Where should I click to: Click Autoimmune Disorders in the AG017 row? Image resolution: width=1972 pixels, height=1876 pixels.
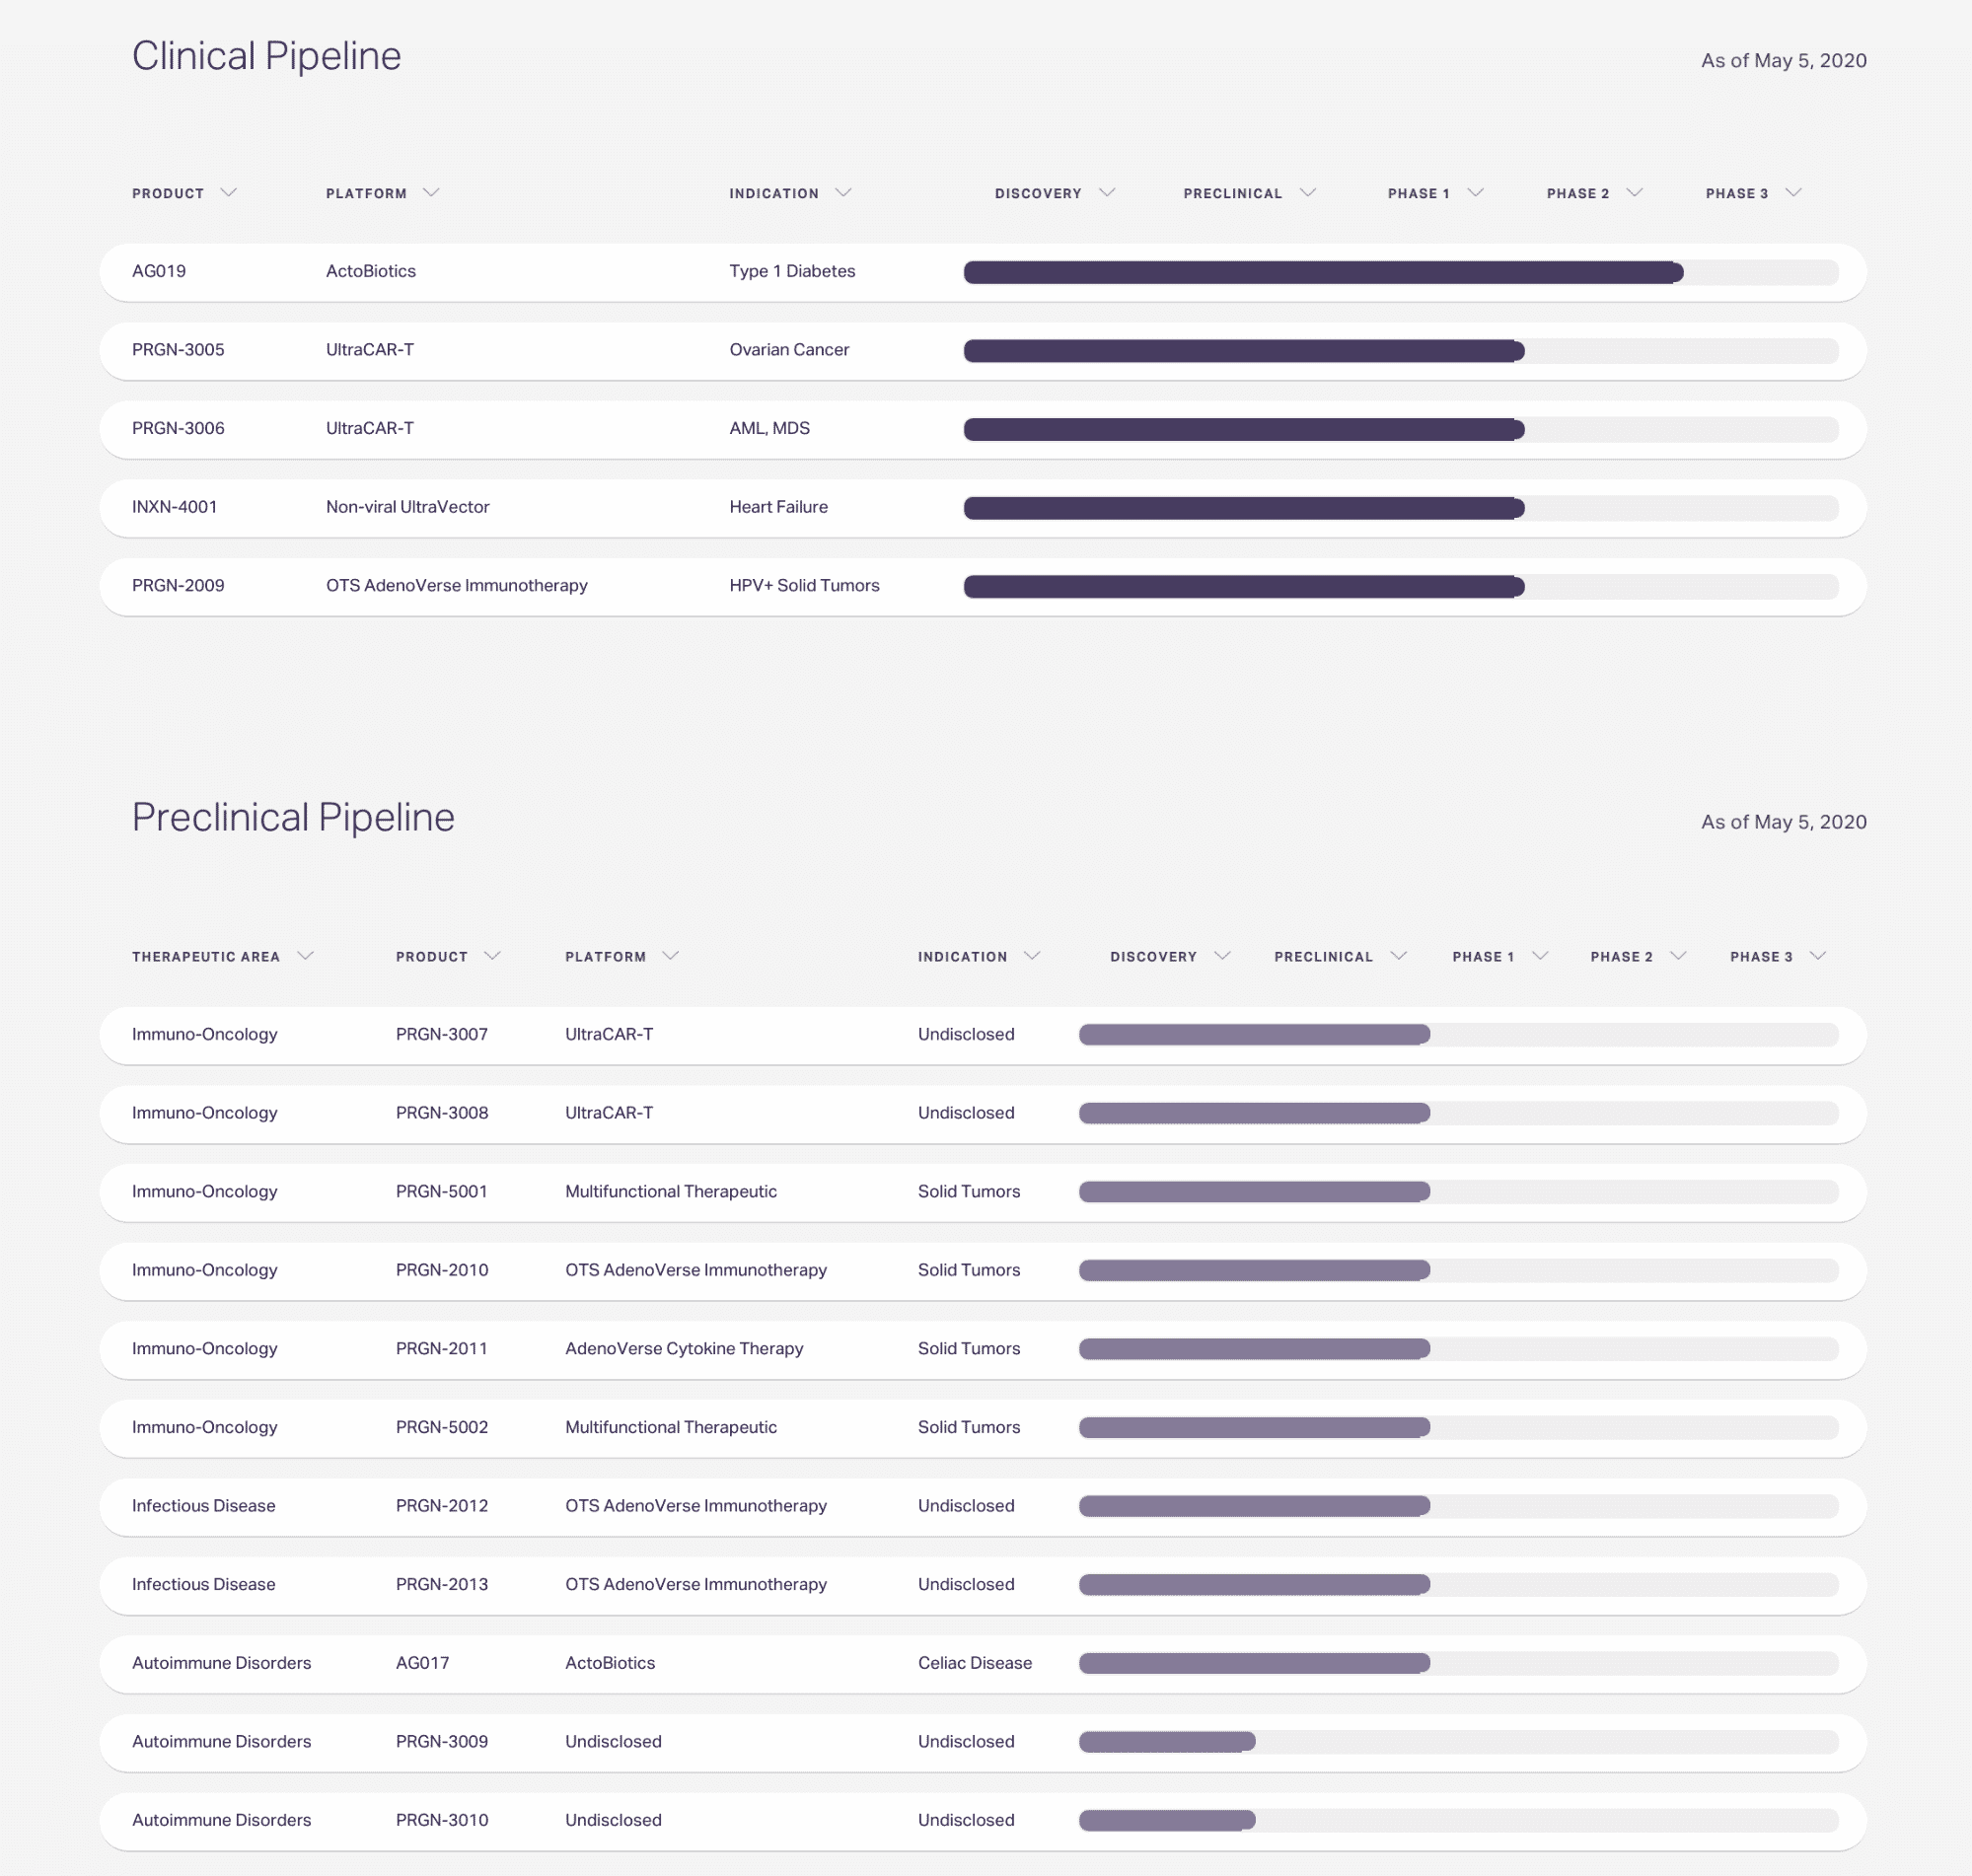pyautogui.click(x=222, y=1663)
